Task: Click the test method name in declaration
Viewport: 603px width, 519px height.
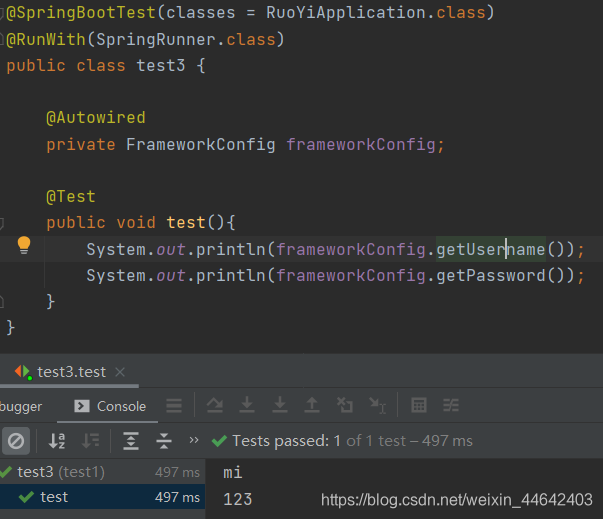Action: [x=186, y=223]
